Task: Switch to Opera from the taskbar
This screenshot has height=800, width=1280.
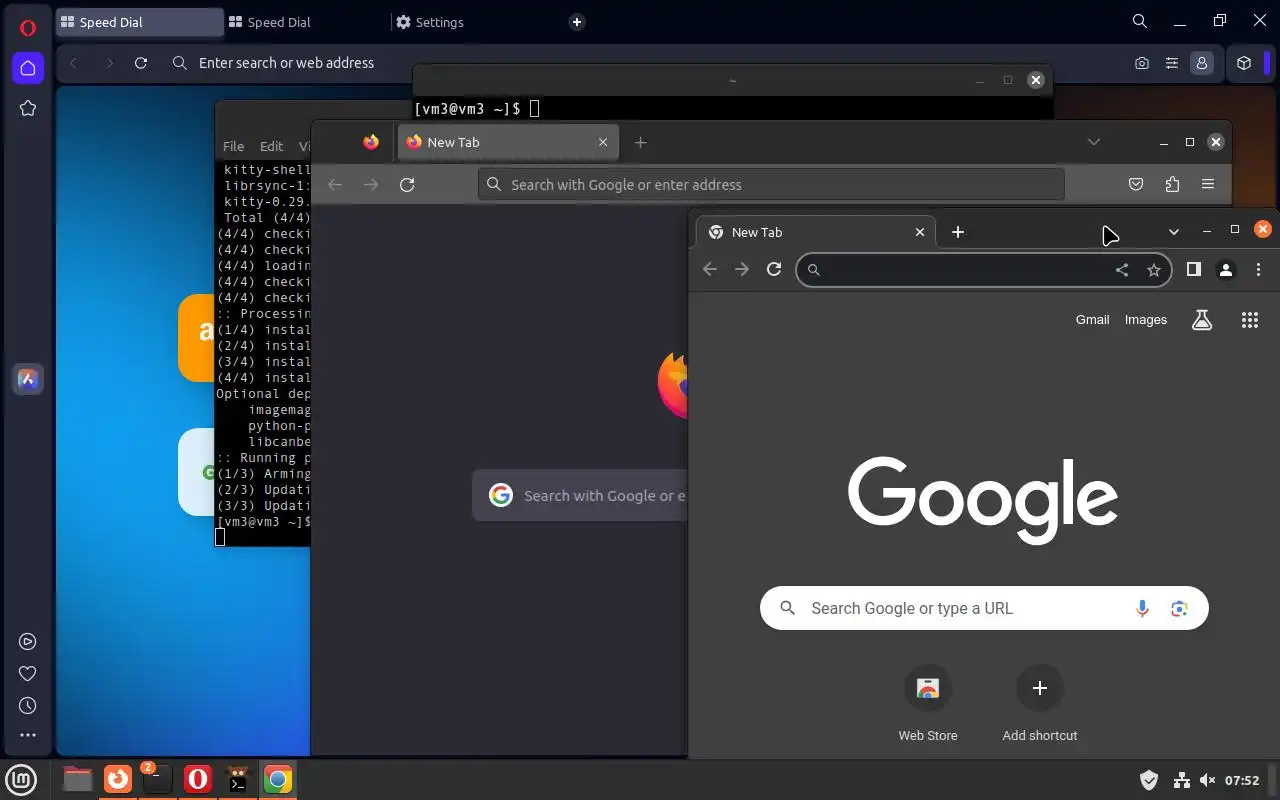Action: (x=198, y=779)
